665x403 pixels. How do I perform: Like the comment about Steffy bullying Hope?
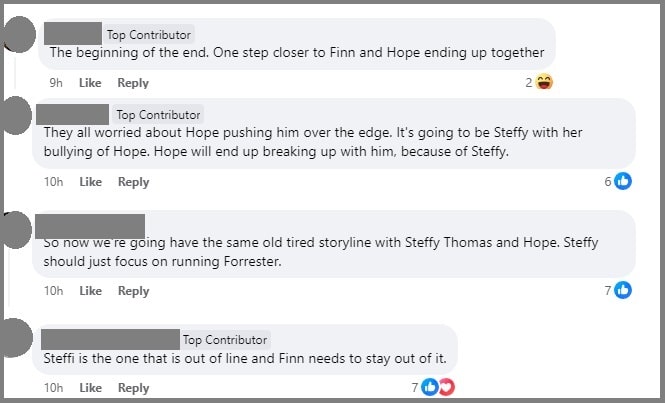tap(90, 182)
